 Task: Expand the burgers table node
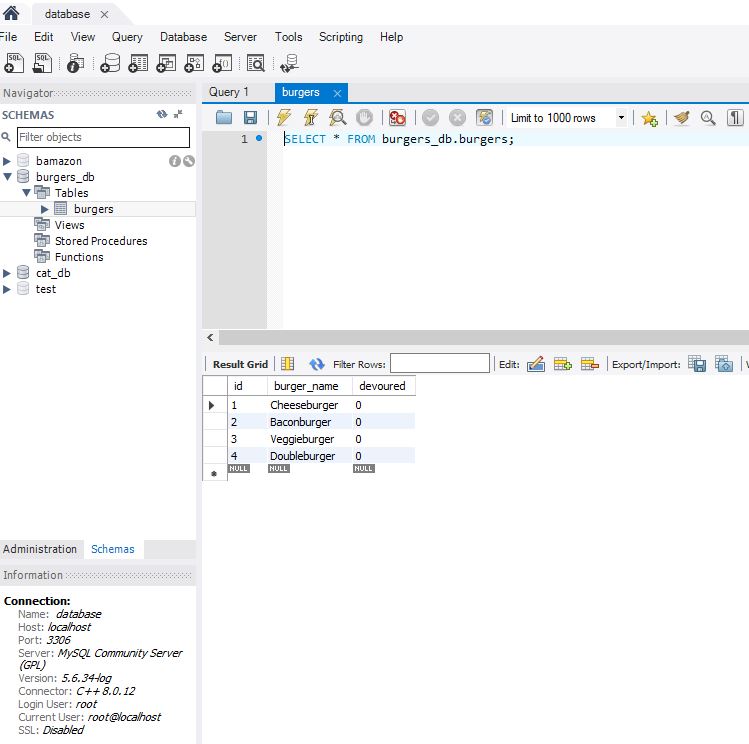point(44,209)
